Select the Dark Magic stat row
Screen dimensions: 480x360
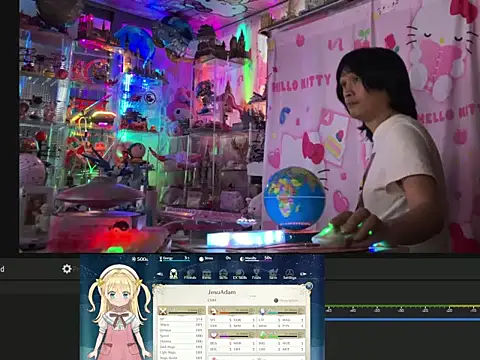point(181,347)
